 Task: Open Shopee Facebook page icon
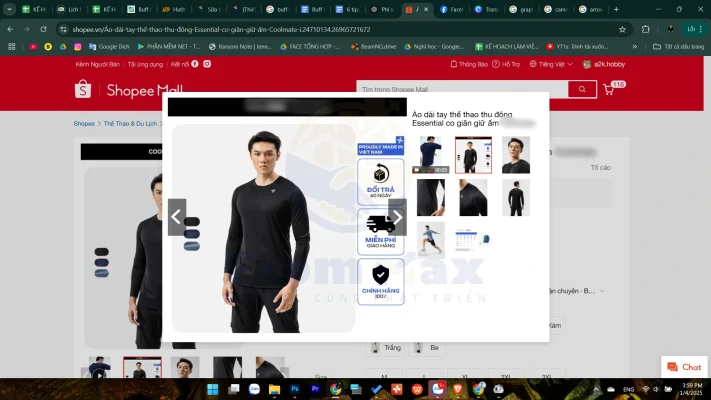[195, 64]
